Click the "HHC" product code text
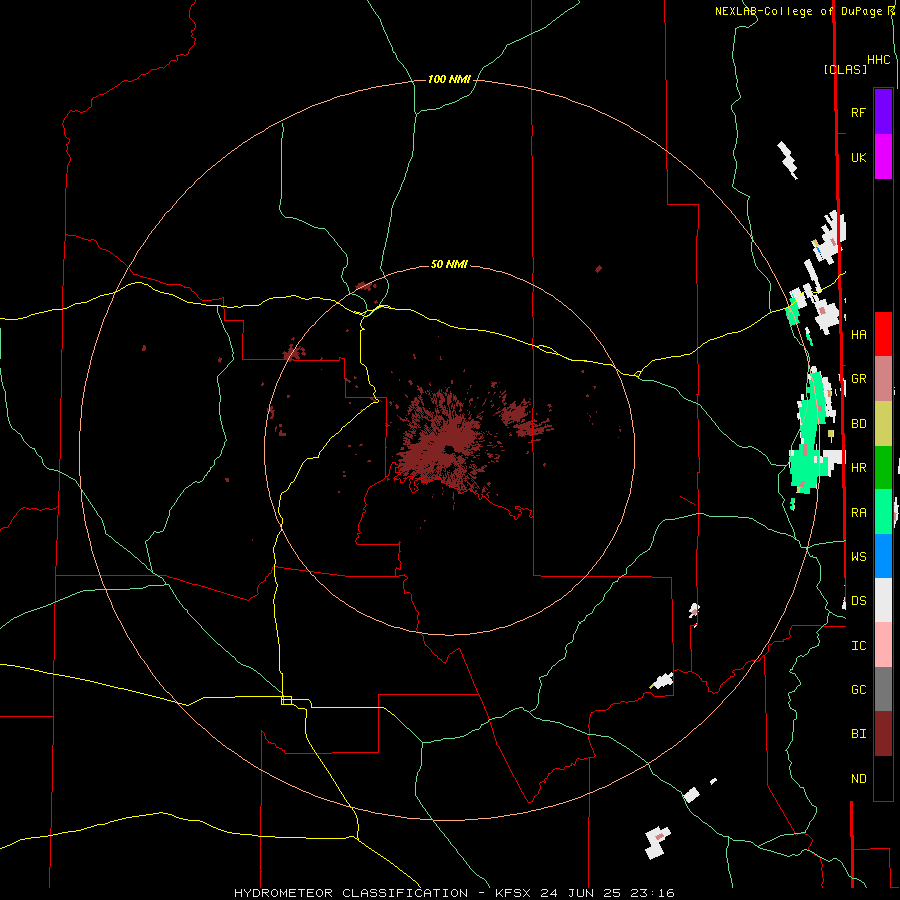 879,60
